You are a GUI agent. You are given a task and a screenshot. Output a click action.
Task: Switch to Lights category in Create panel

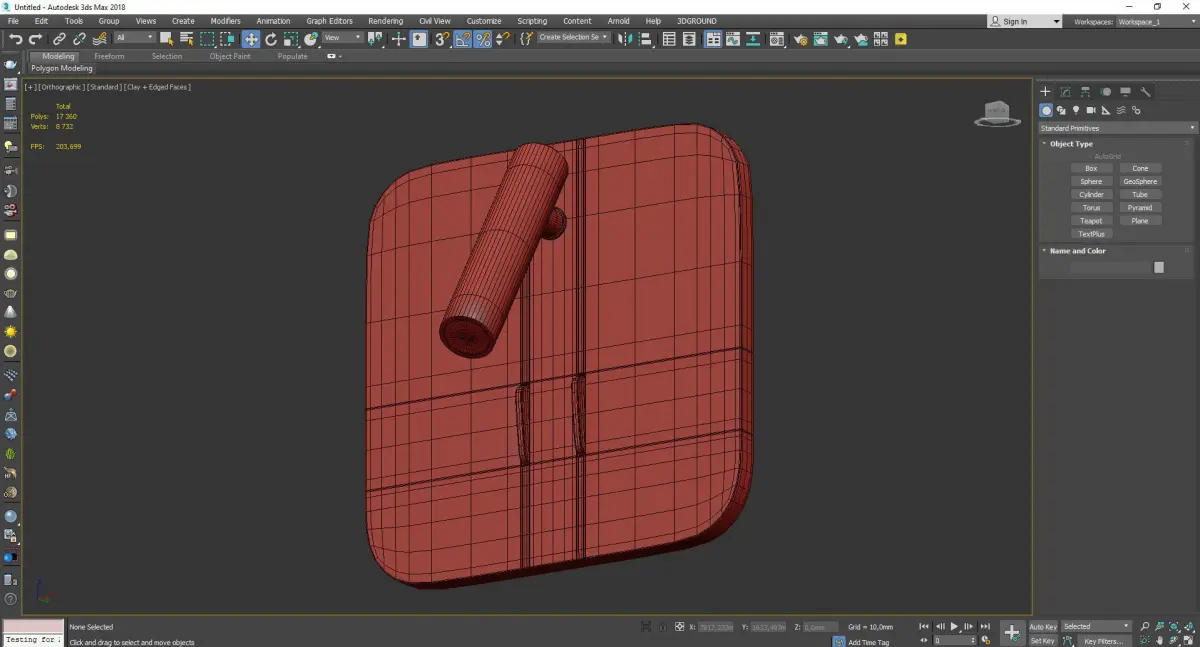[x=1076, y=110]
